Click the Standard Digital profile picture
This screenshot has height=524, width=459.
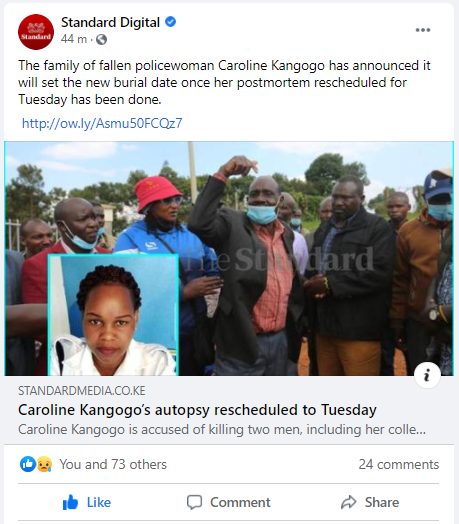[x=36, y=32]
